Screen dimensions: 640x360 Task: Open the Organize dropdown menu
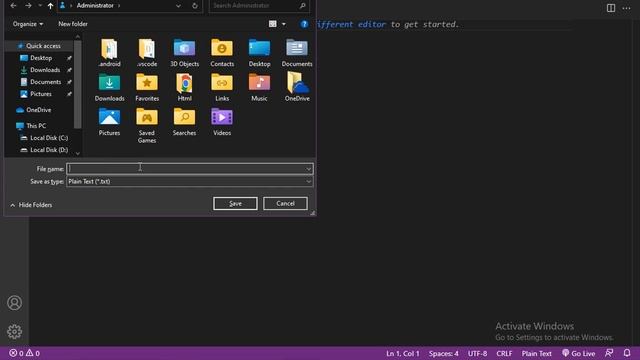28,24
